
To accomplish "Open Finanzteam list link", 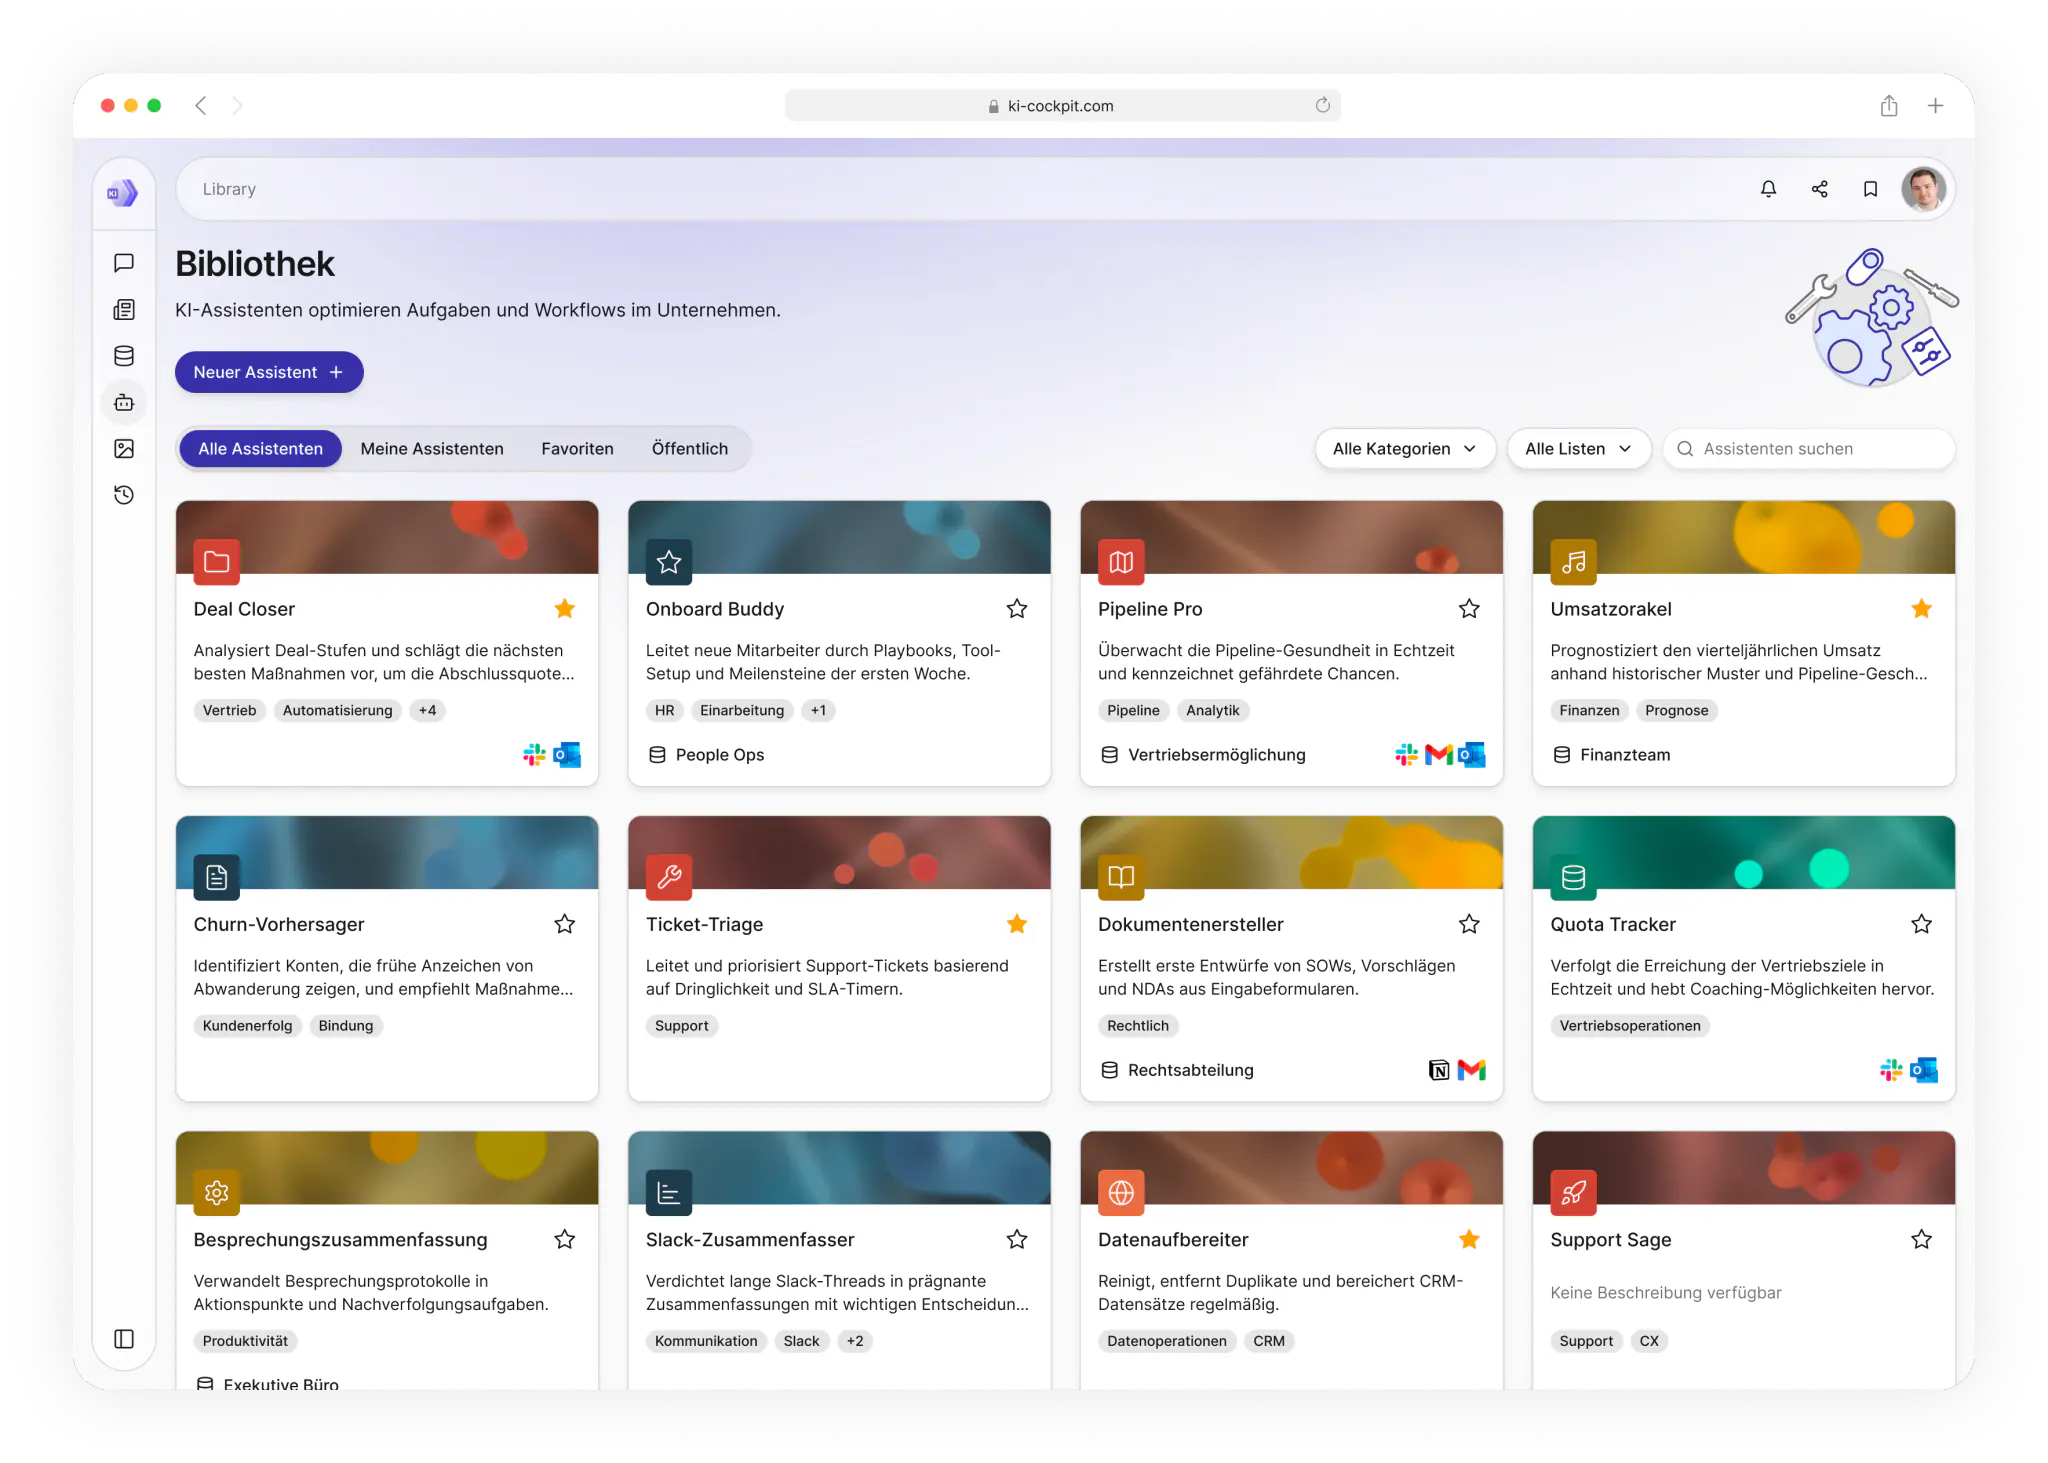I will click(x=1611, y=755).
